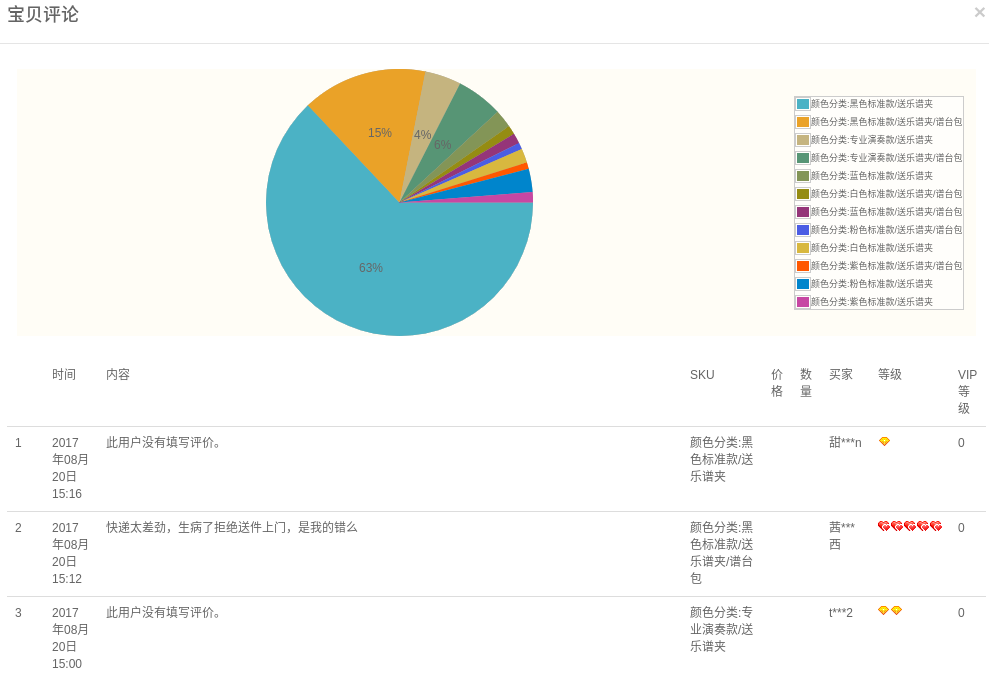Screen dimensions: 989x678
Task: Click the teal legend swatch for 黑色标准款/送乐谱夹
Action: [x=803, y=104]
